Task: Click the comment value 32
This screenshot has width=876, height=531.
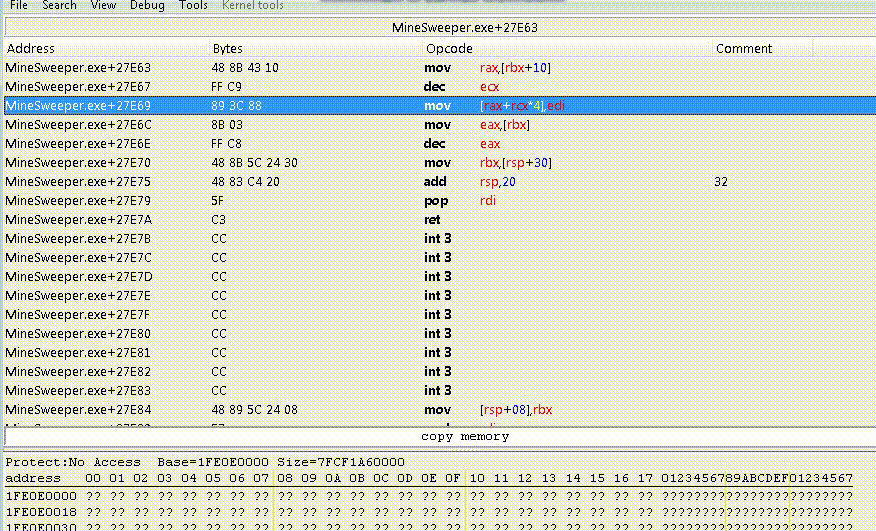Action: coord(721,182)
